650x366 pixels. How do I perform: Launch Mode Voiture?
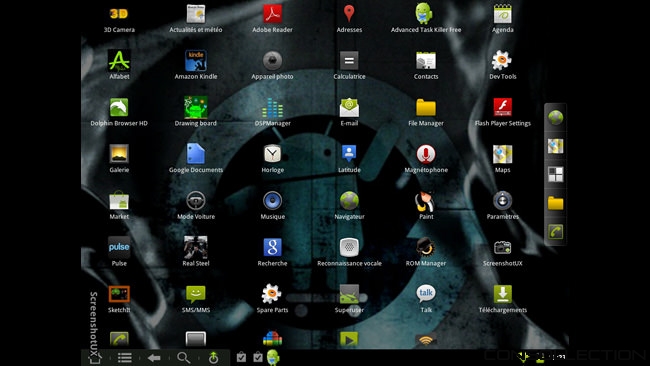pos(196,205)
